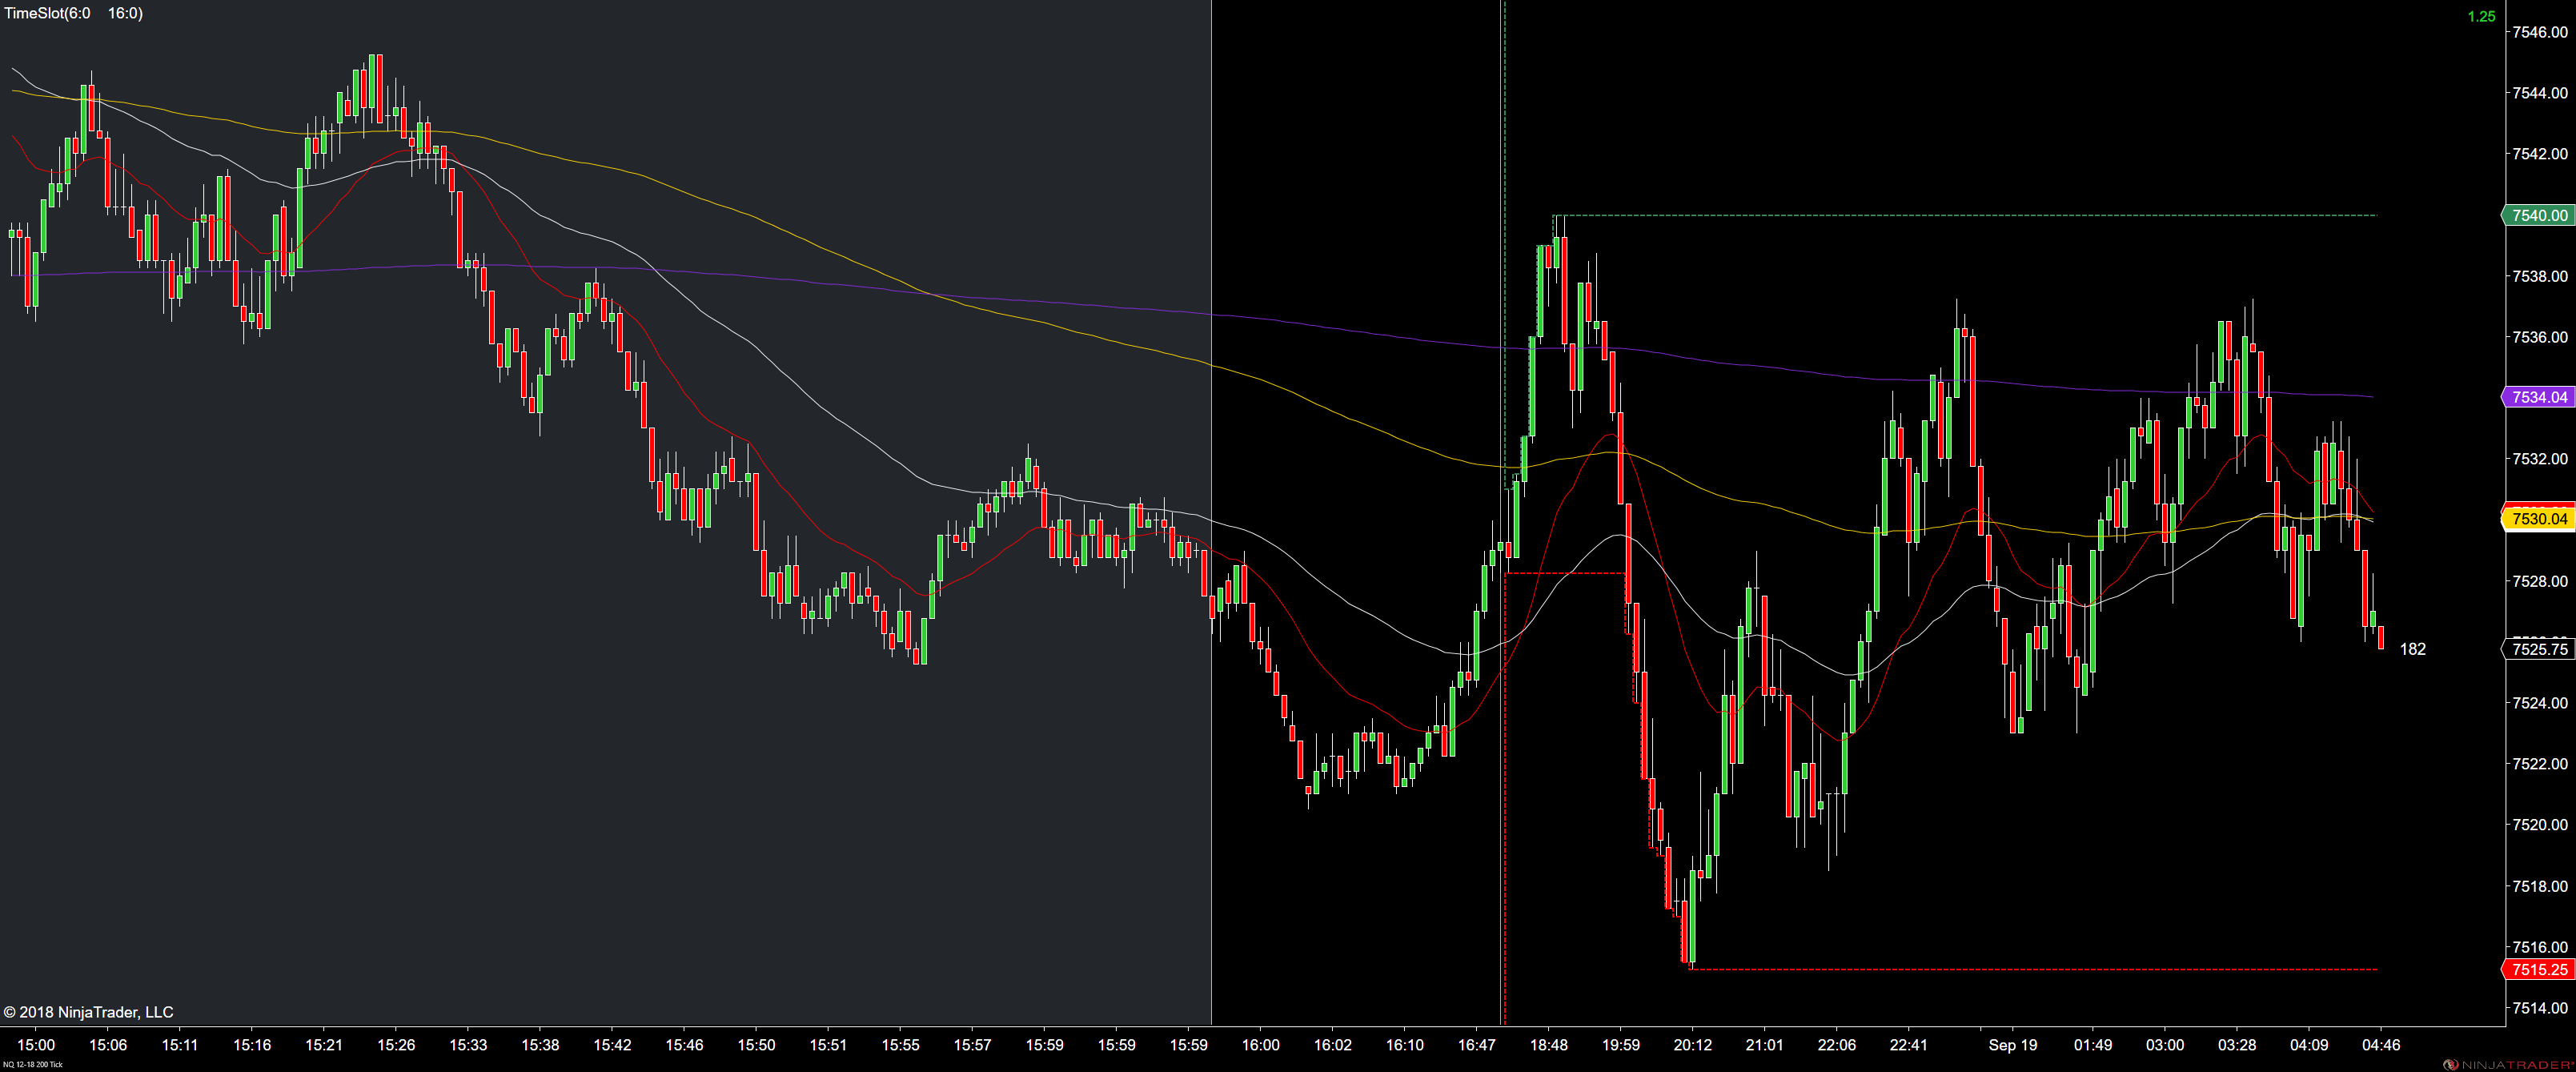
Task: Click the 15:33 time axis label
Action: (x=468, y=1045)
